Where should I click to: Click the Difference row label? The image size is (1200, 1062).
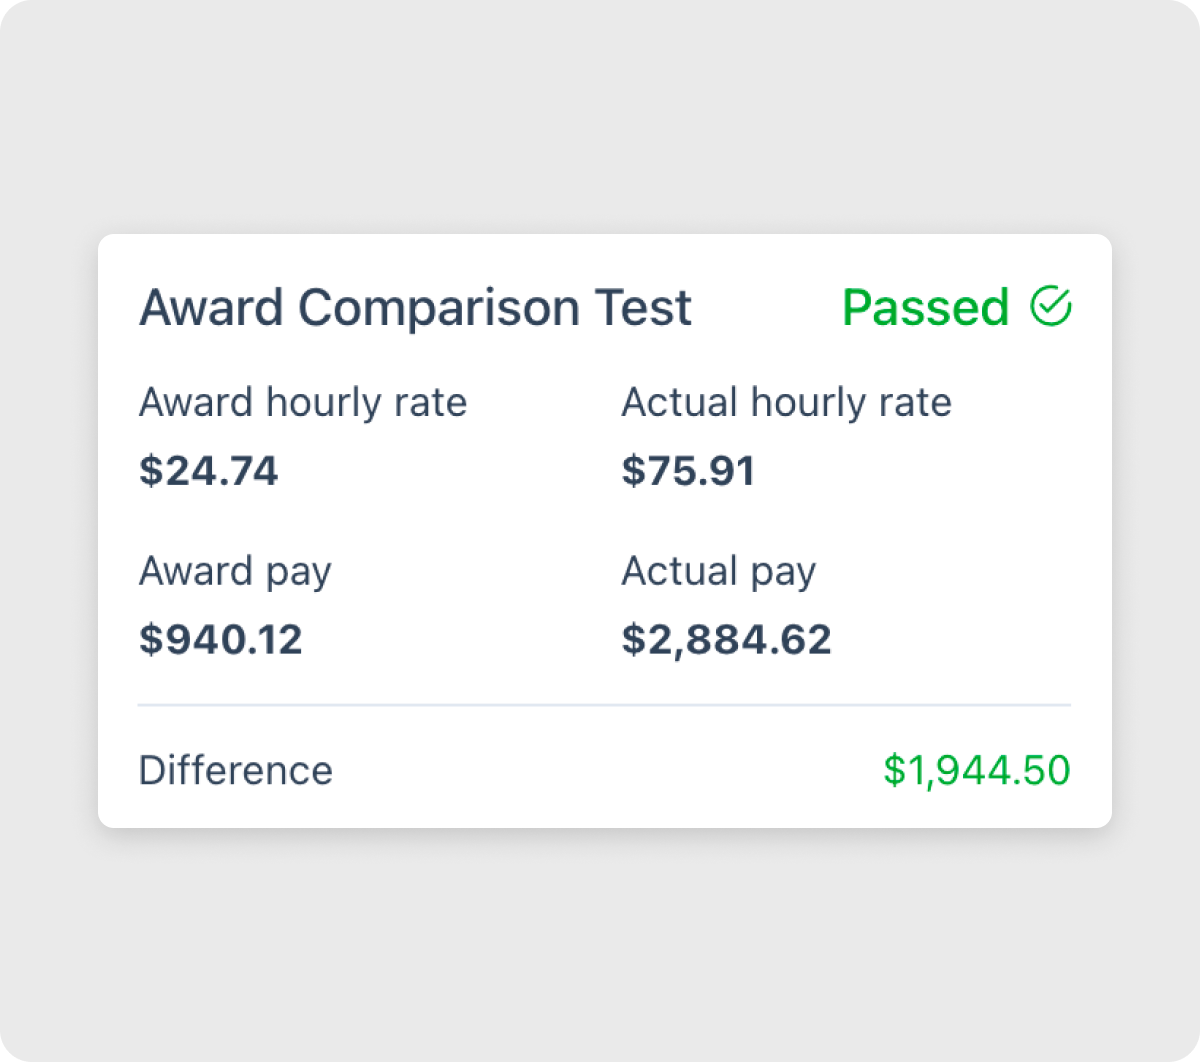tap(235, 771)
